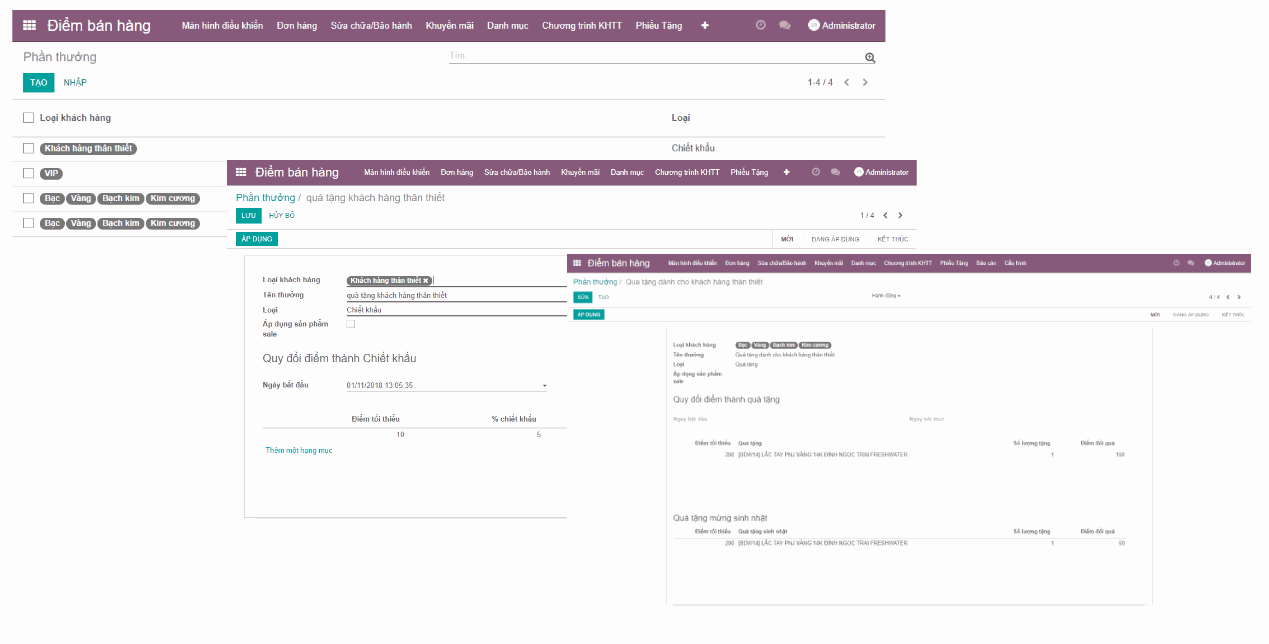Open the activities clock icon
Viewport: 1269px width, 644px height.
tap(762, 25)
